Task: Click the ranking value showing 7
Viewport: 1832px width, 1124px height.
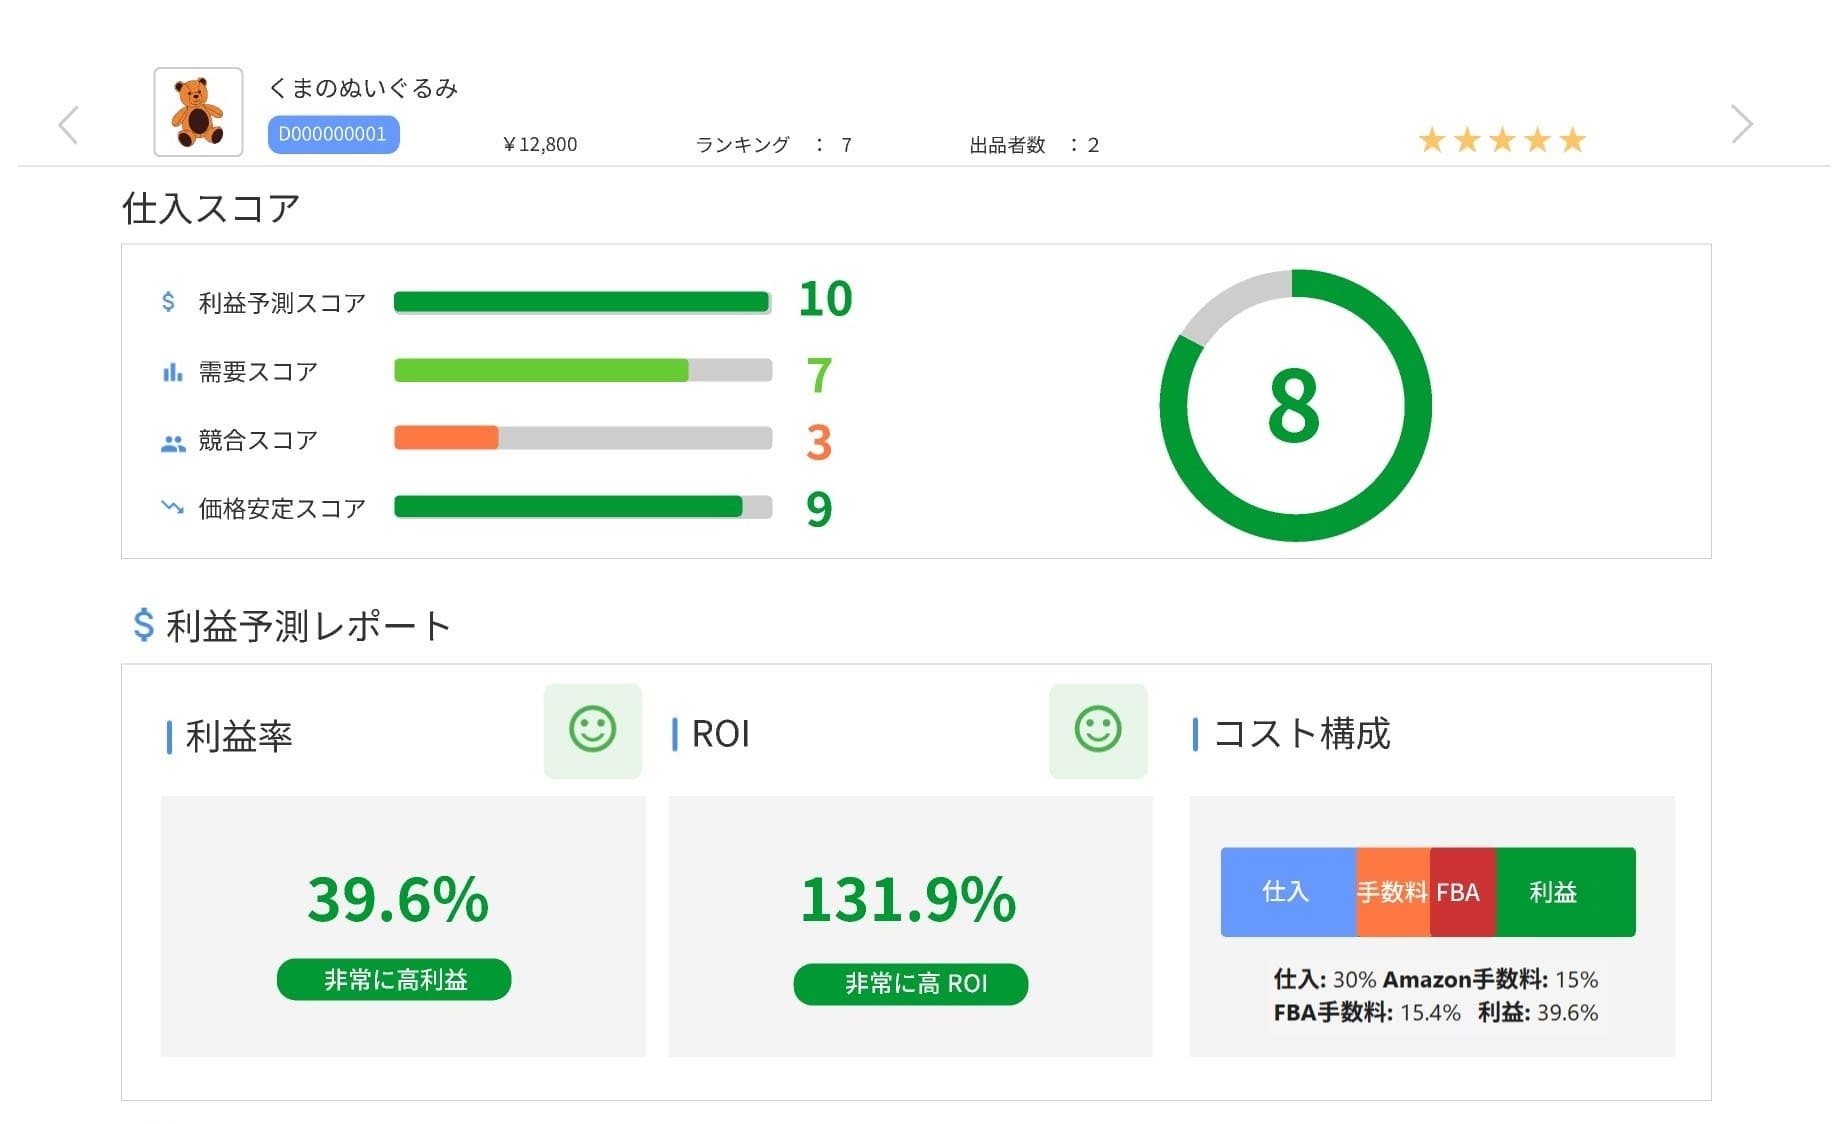Action: 846,144
